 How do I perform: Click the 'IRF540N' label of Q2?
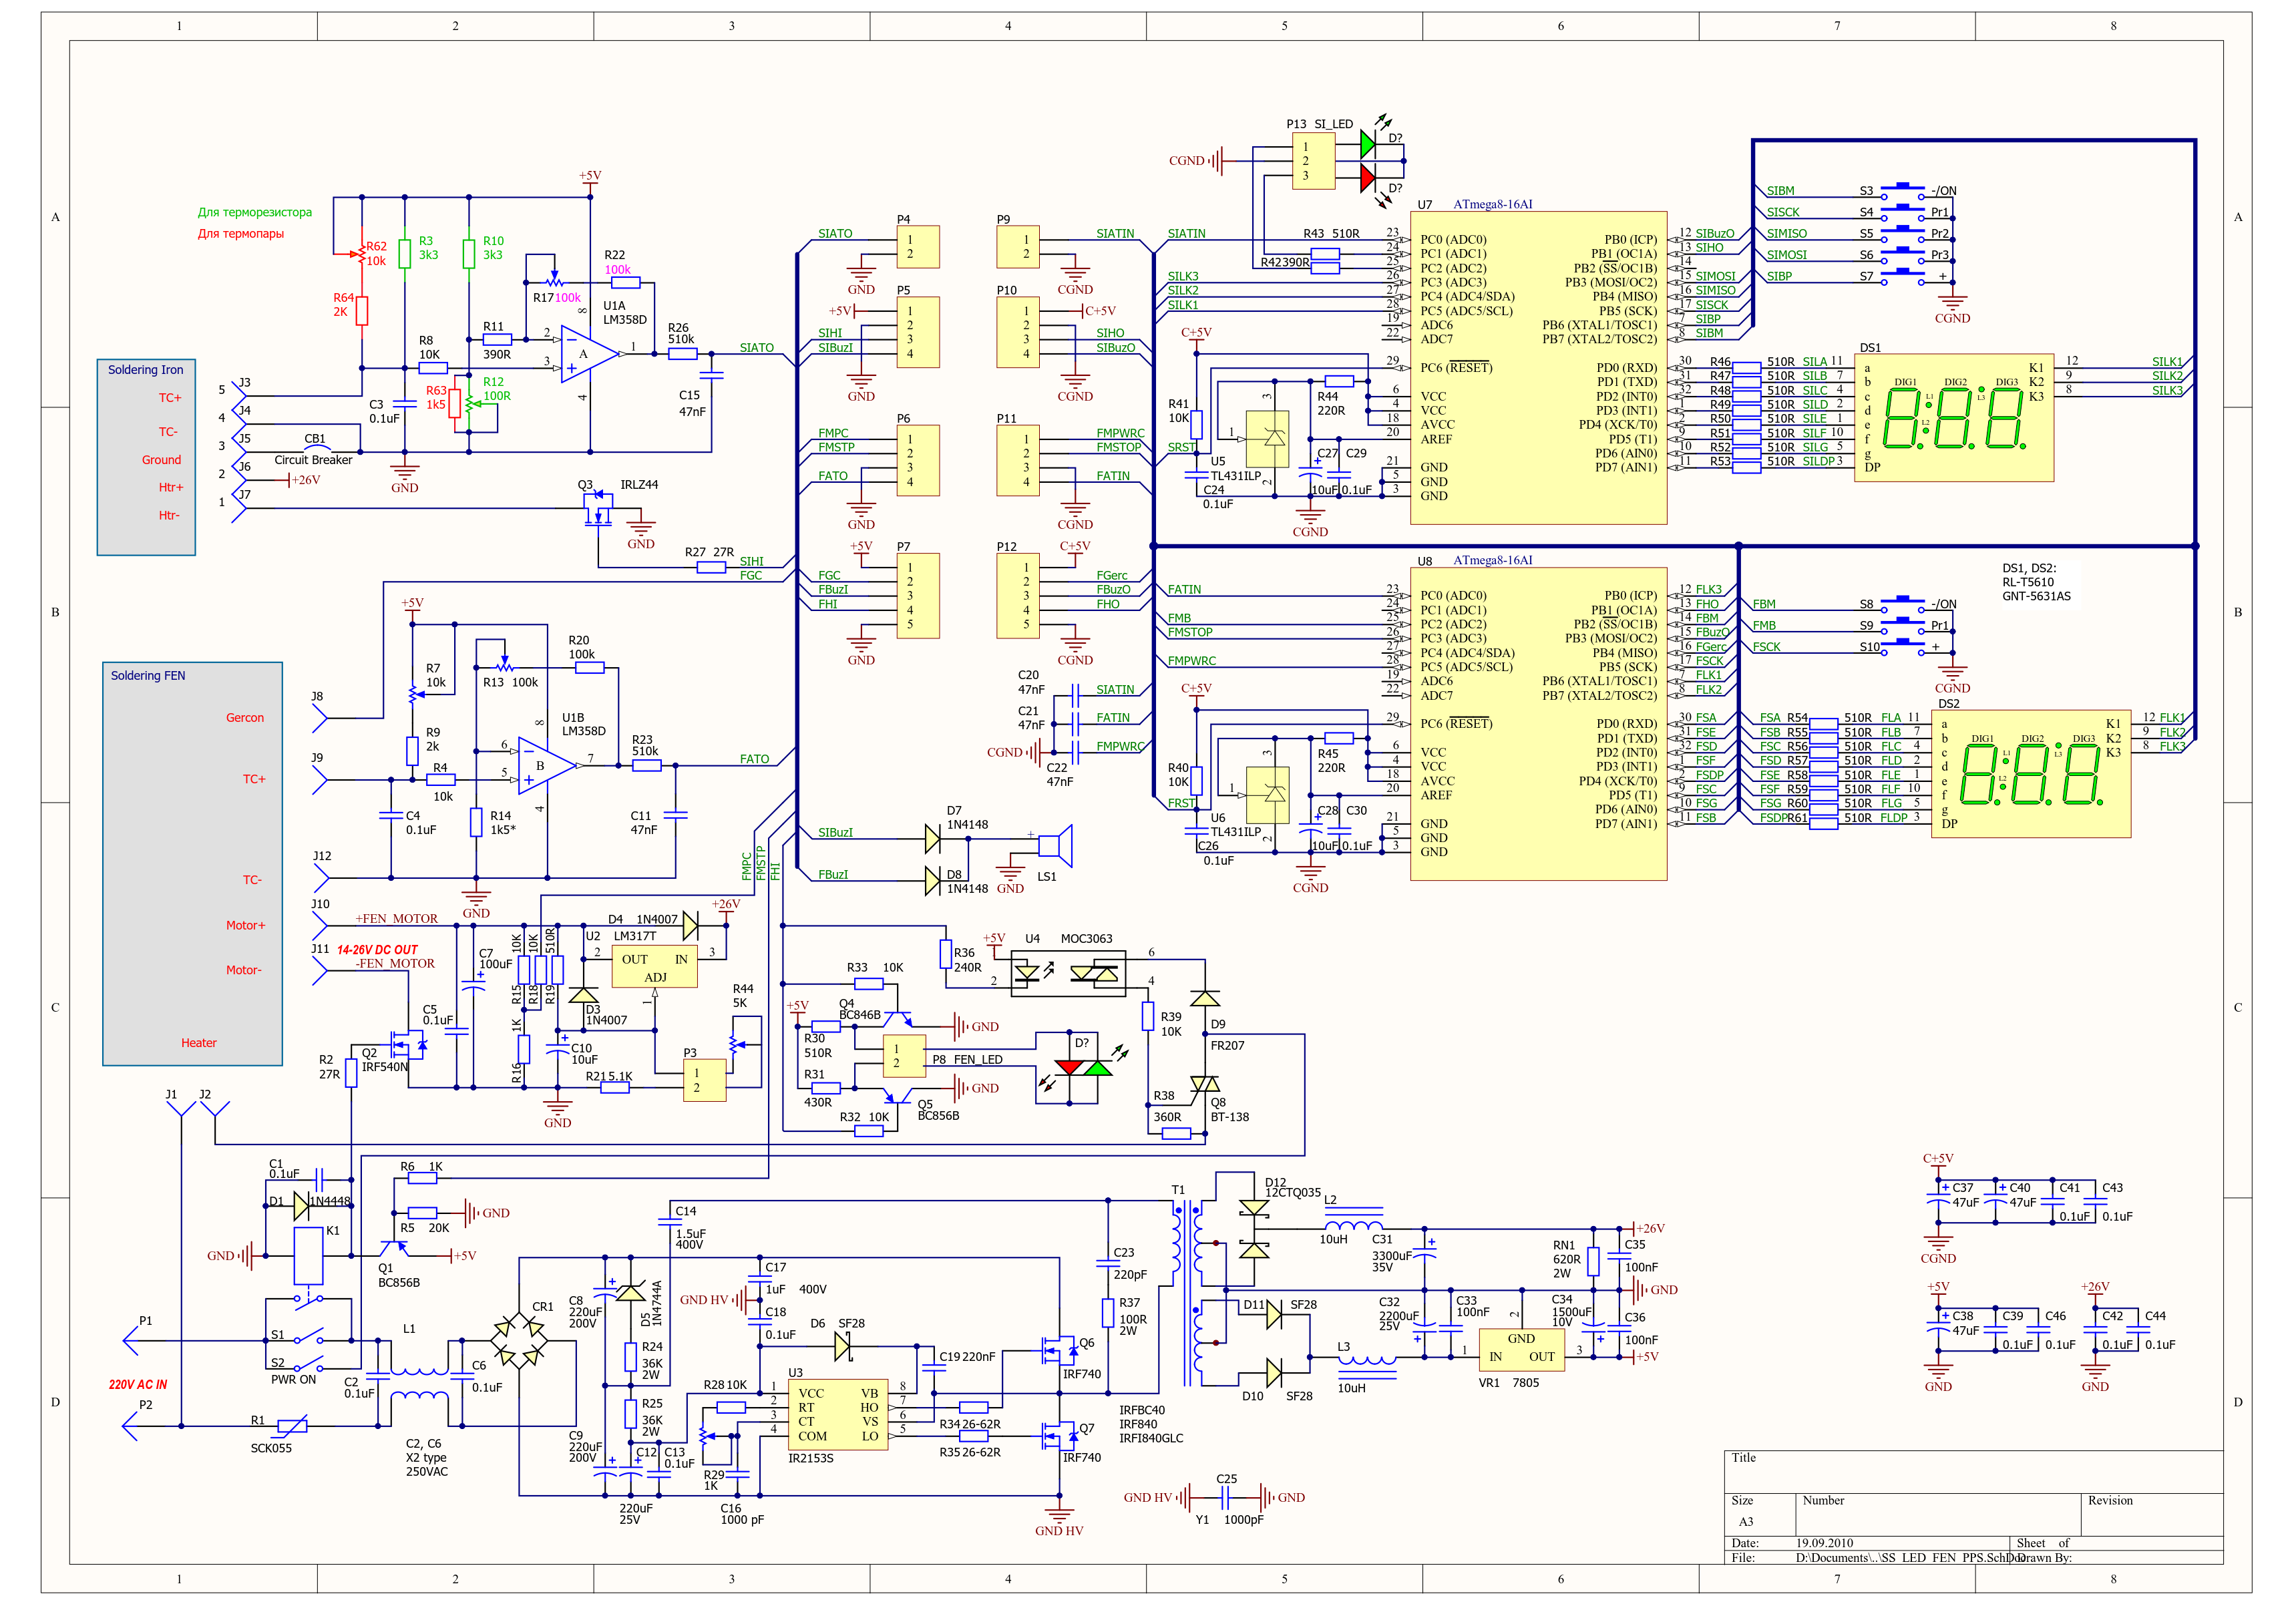coord(385,1067)
